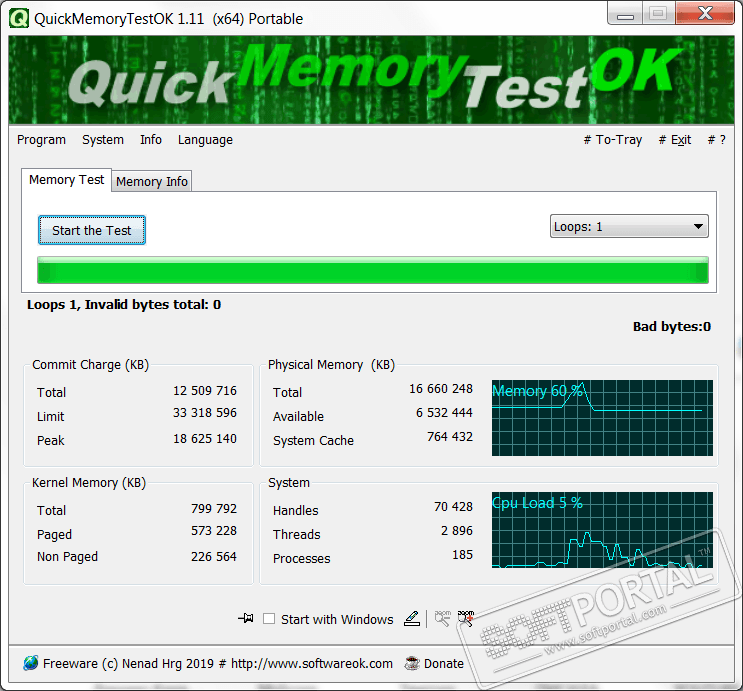Open the Language menu

click(205, 140)
